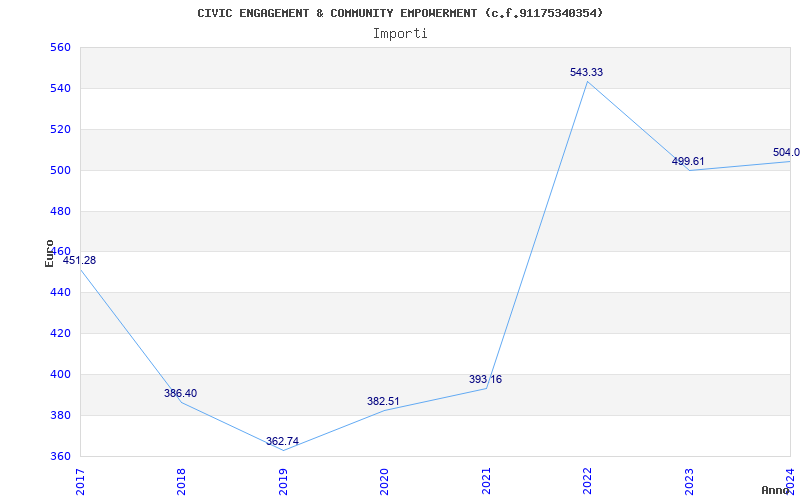The width and height of the screenshot is (800, 500).
Task: Click the 2022 x-axis label
Action: (587, 482)
